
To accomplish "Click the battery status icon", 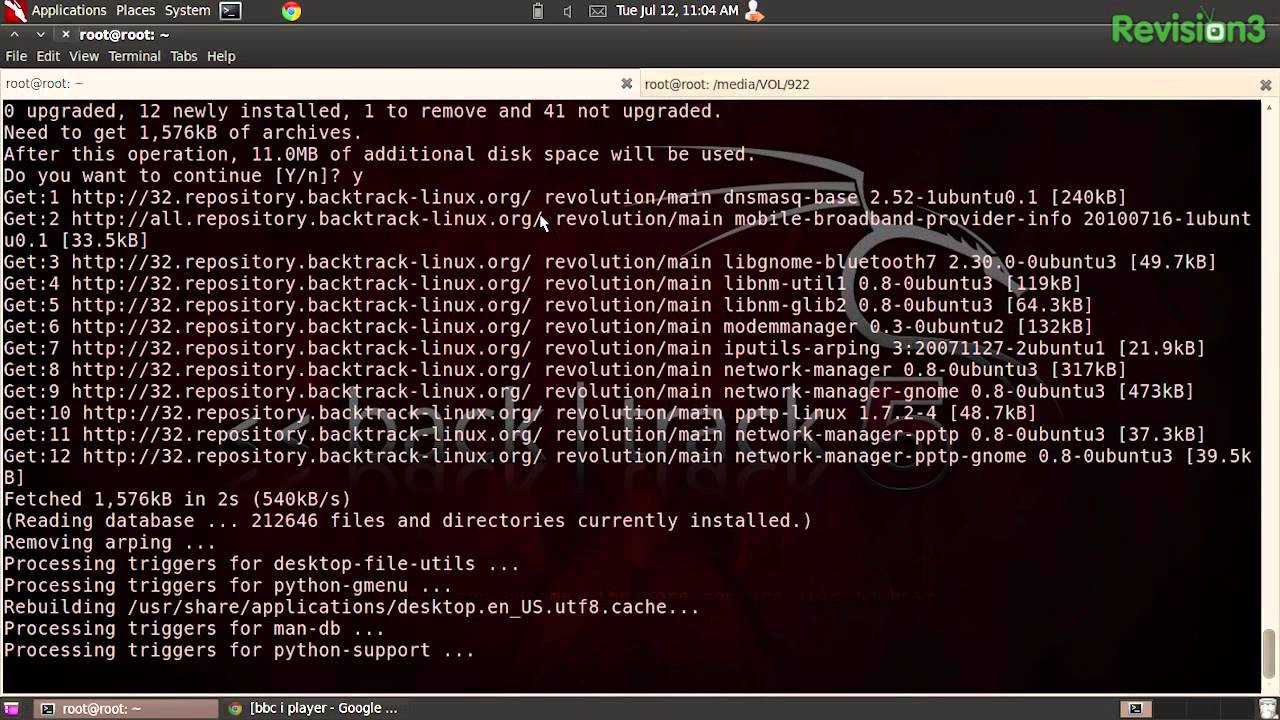I will click(x=538, y=11).
